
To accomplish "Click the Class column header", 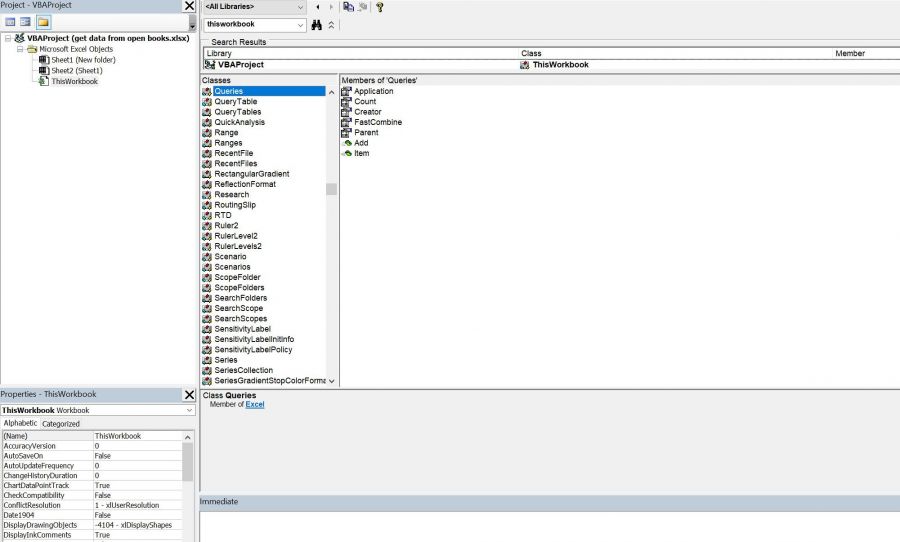I will (676, 53).
